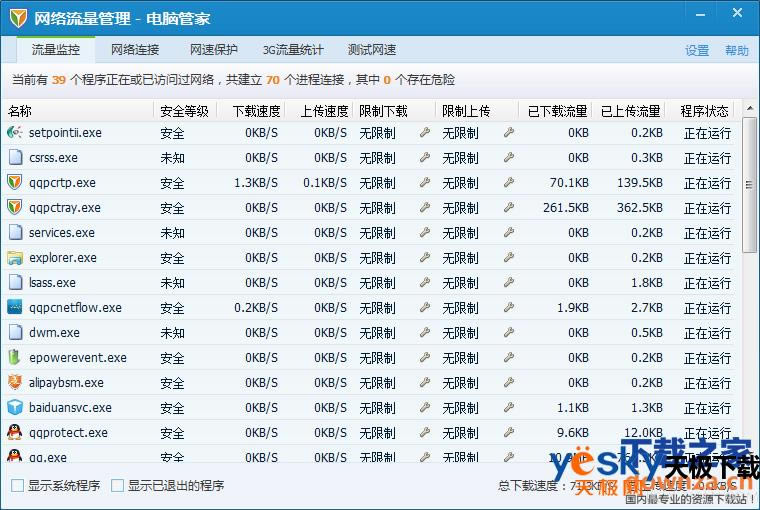
Task: Open 设置 link at top right
Action: pyautogui.click(x=697, y=51)
